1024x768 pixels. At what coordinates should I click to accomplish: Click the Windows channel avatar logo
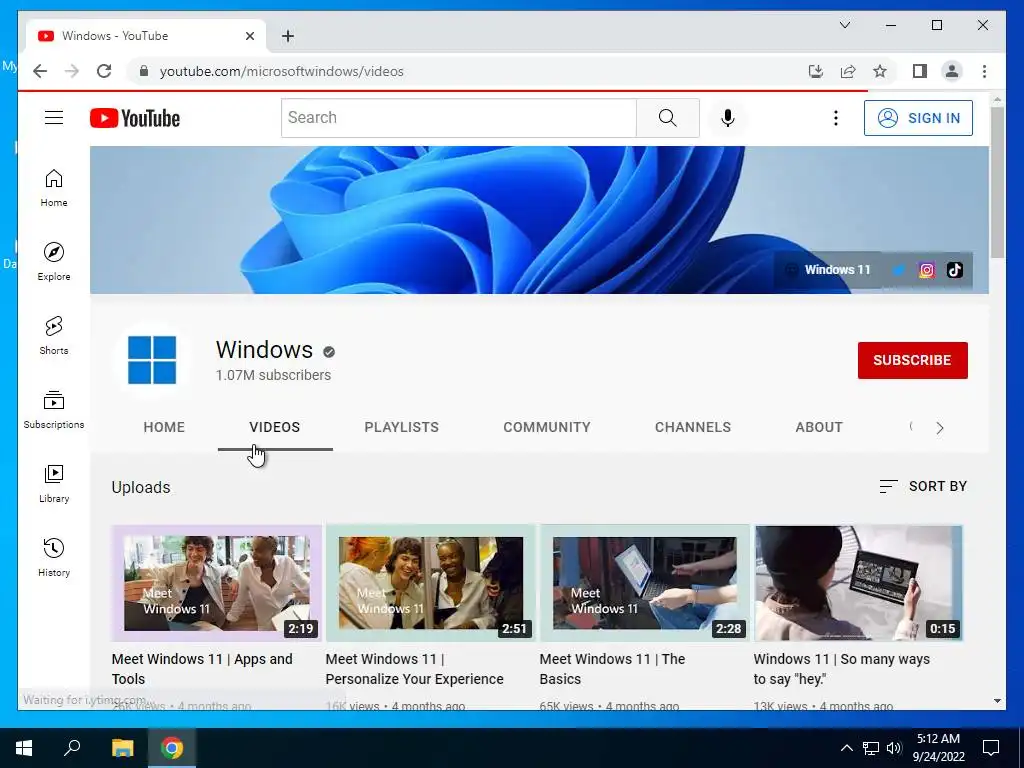tap(152, 360)
